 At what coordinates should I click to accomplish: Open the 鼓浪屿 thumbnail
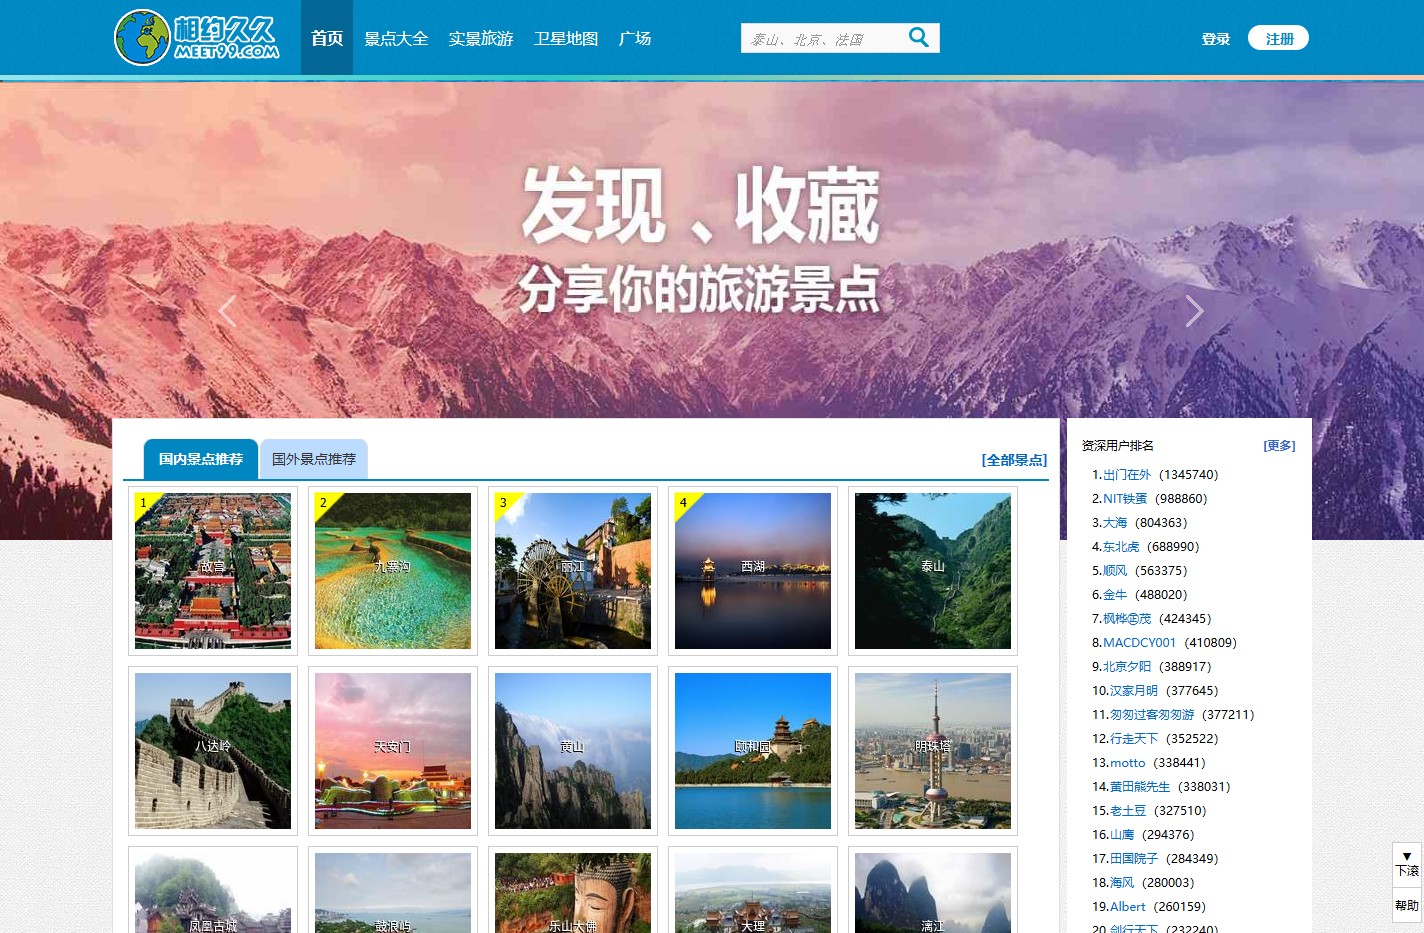[393, 891]
